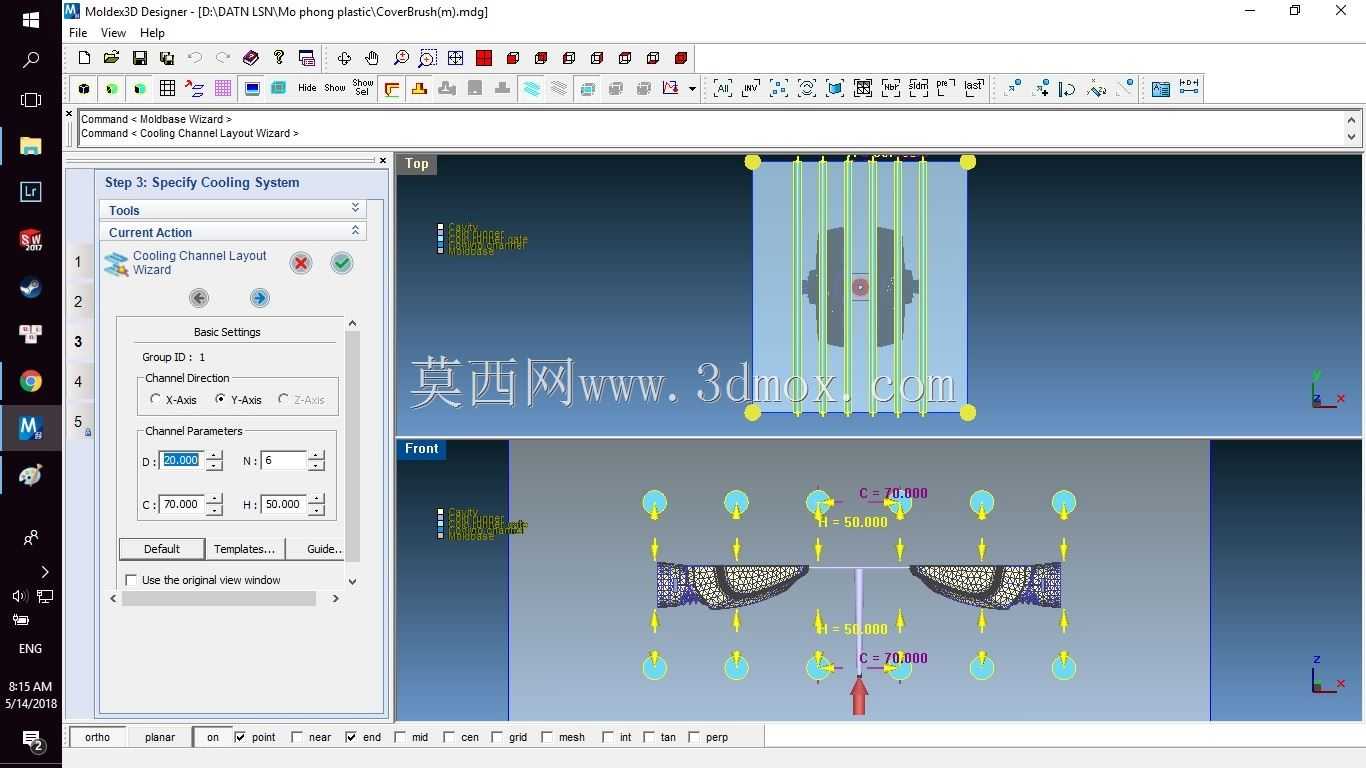1366x768 pixels.
Task: Click the D dimension measure icon
Action: pyautogui.click(x=1189, y=88)
